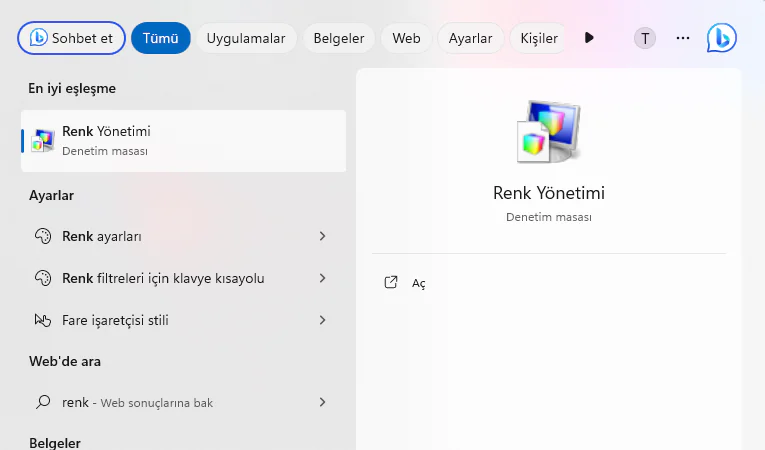Switch to the Belgeler filter tab
The image size is (765, 450).
point(339,38)
